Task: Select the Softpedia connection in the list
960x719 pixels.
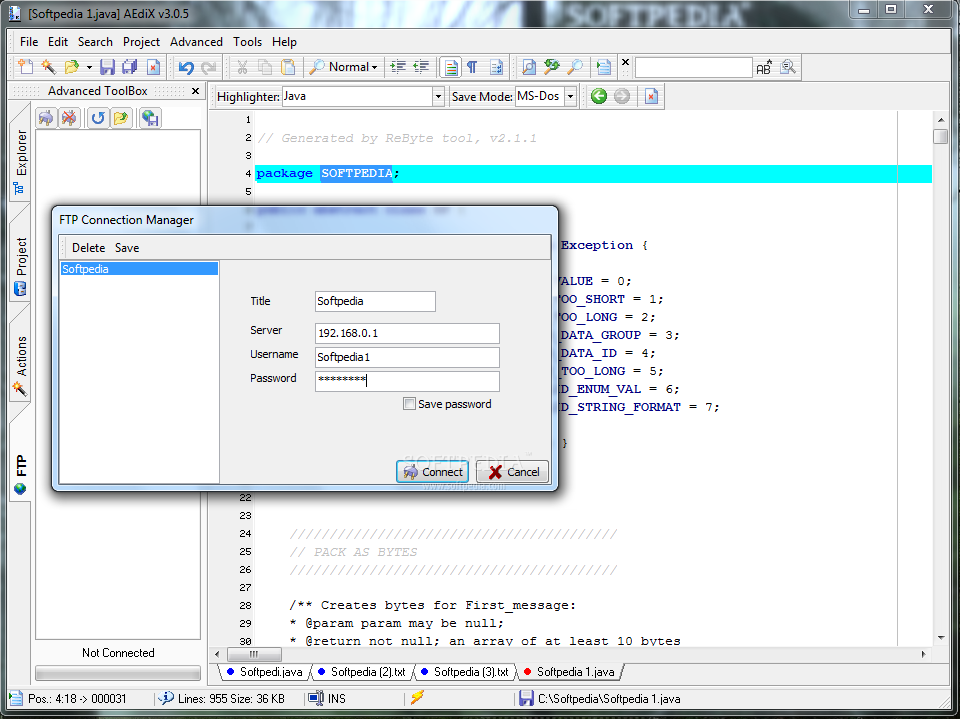Action: click(x=139, y=269)
